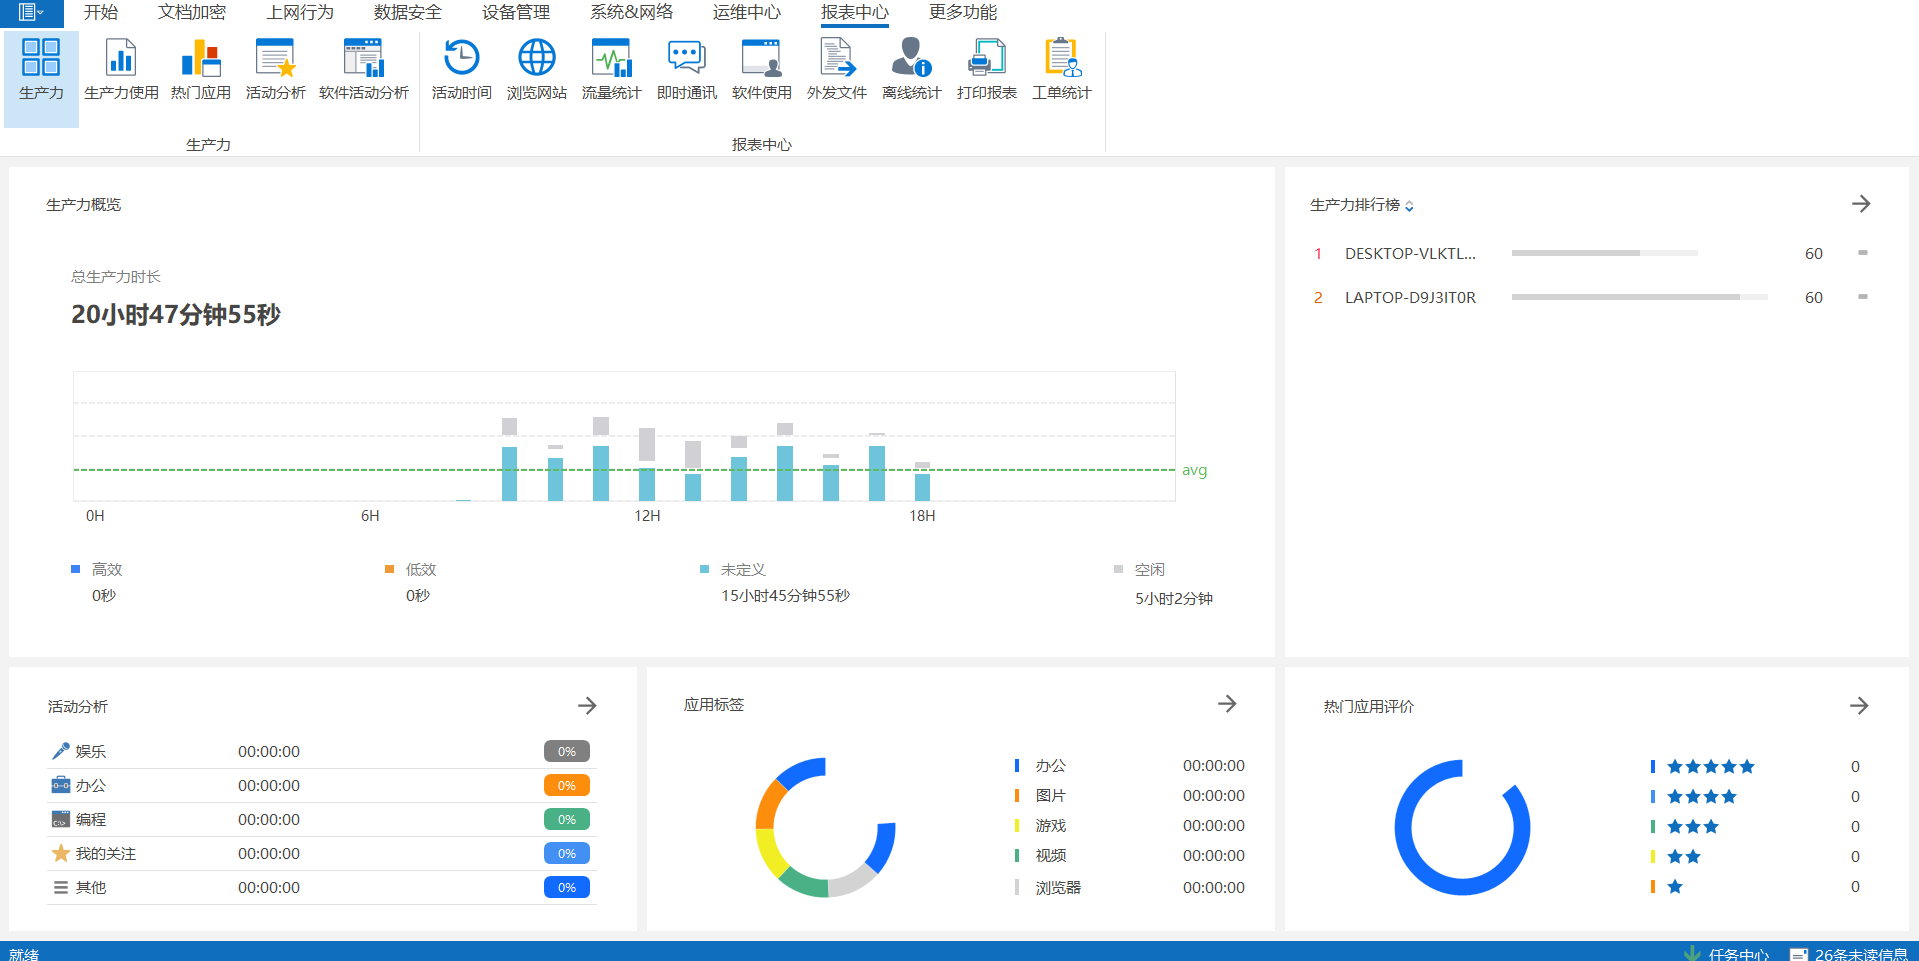Open 打印报表 report

click(986, 70)
